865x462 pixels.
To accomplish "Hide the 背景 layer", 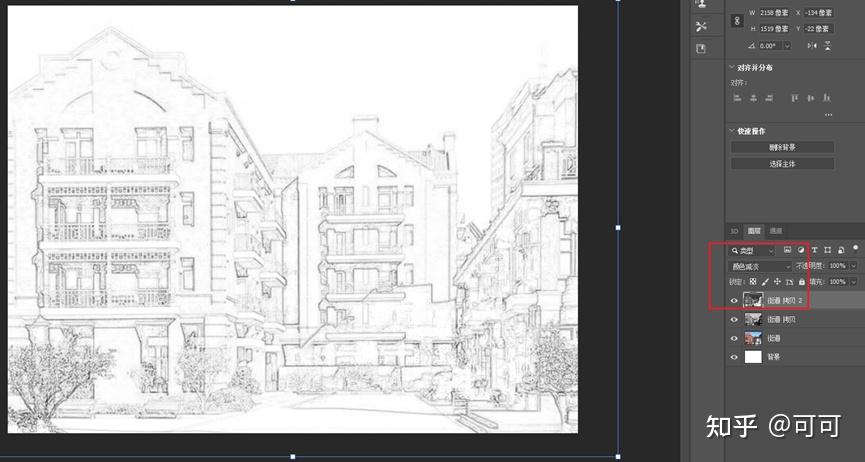I will pos(734,357).
